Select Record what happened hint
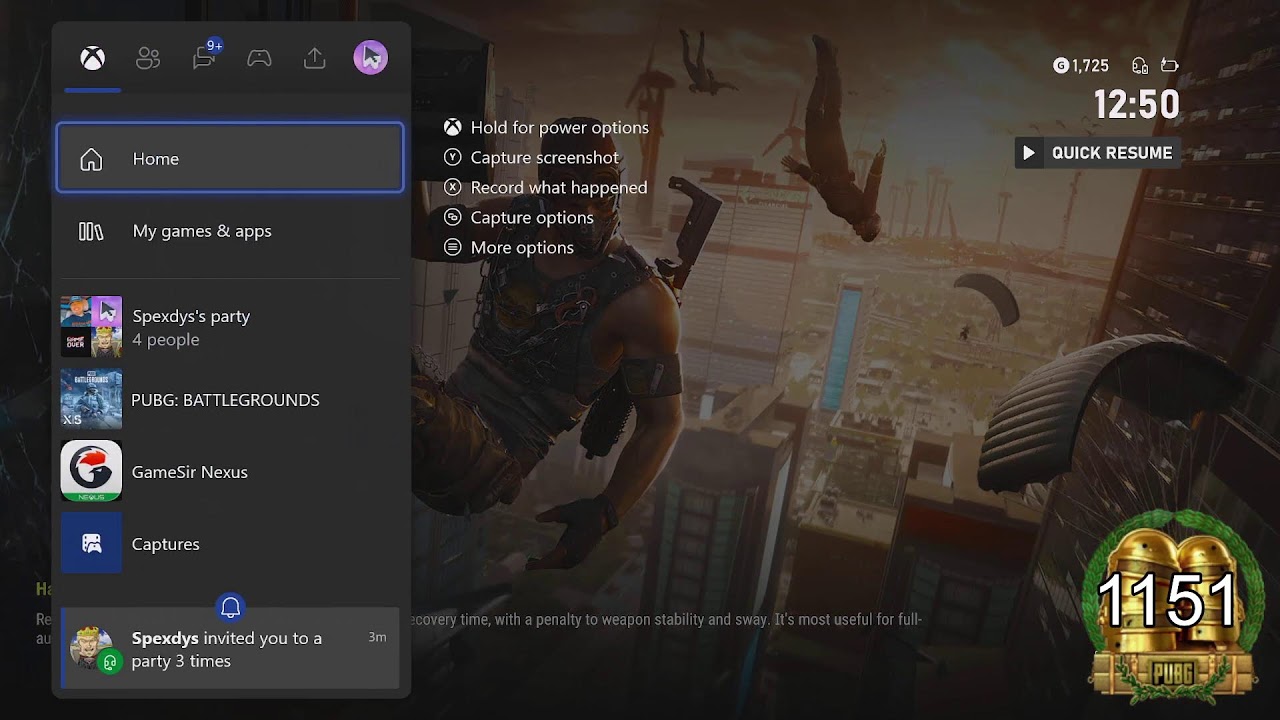The width and height of the screenshot is (1280, 720). pyautogui.click(x=546, y=187)
